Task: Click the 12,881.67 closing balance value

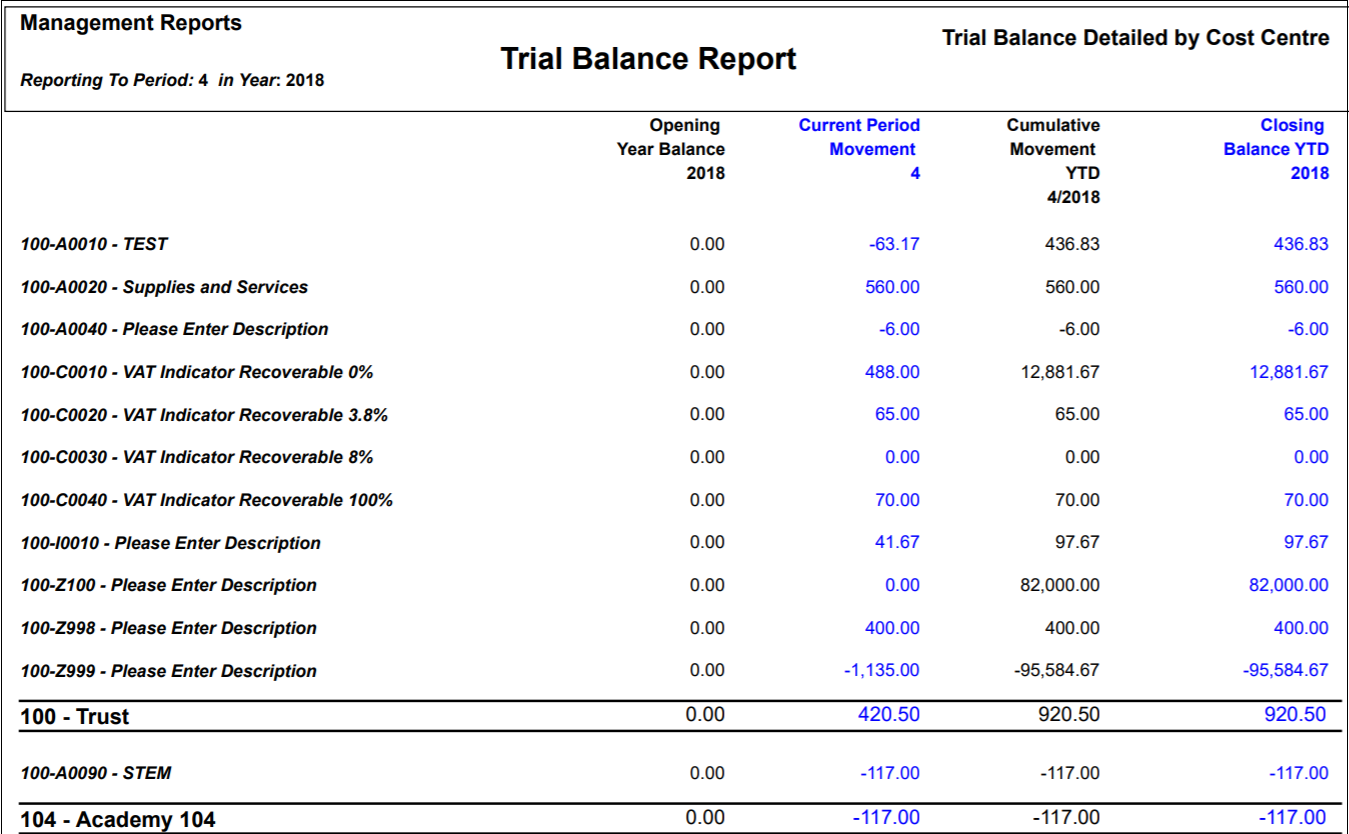Action: [1289, 372]
